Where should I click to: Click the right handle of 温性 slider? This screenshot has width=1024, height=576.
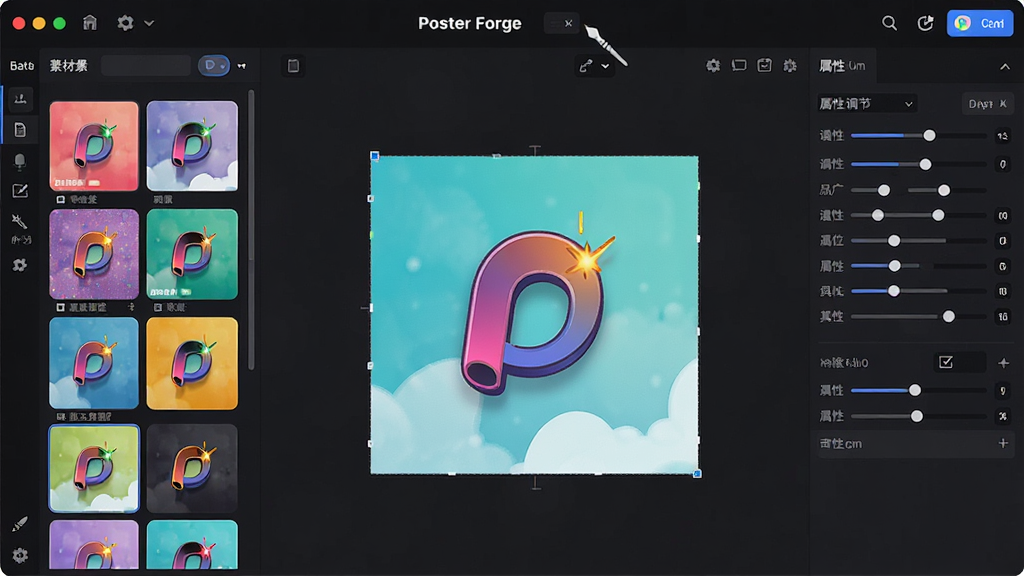click(938, 216)
